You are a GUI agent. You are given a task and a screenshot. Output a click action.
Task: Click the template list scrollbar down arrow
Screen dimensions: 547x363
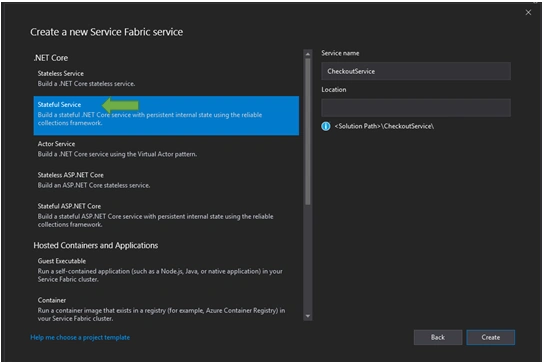pos(308,316)
